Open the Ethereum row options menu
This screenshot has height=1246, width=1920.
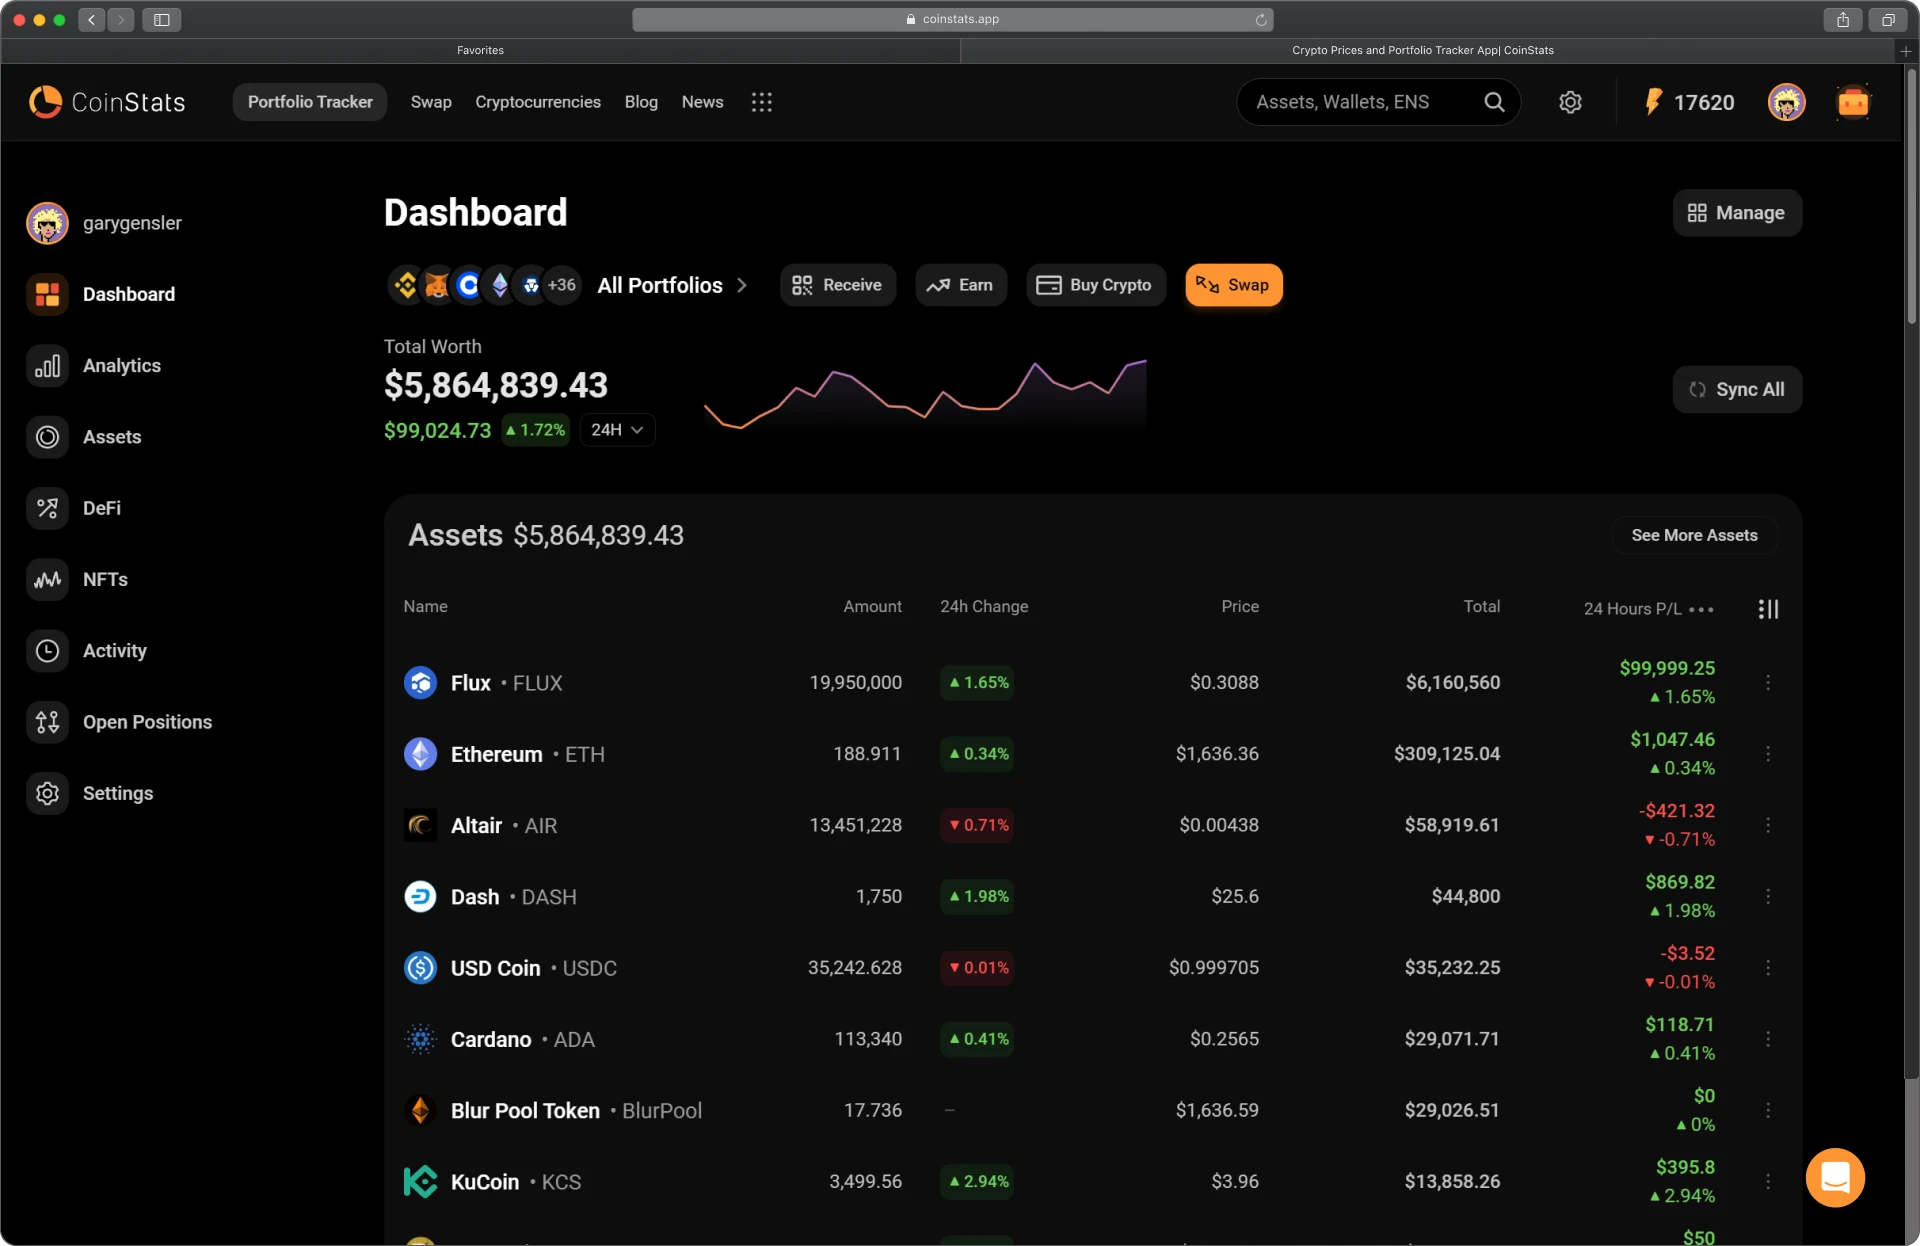coord(1768,754)
